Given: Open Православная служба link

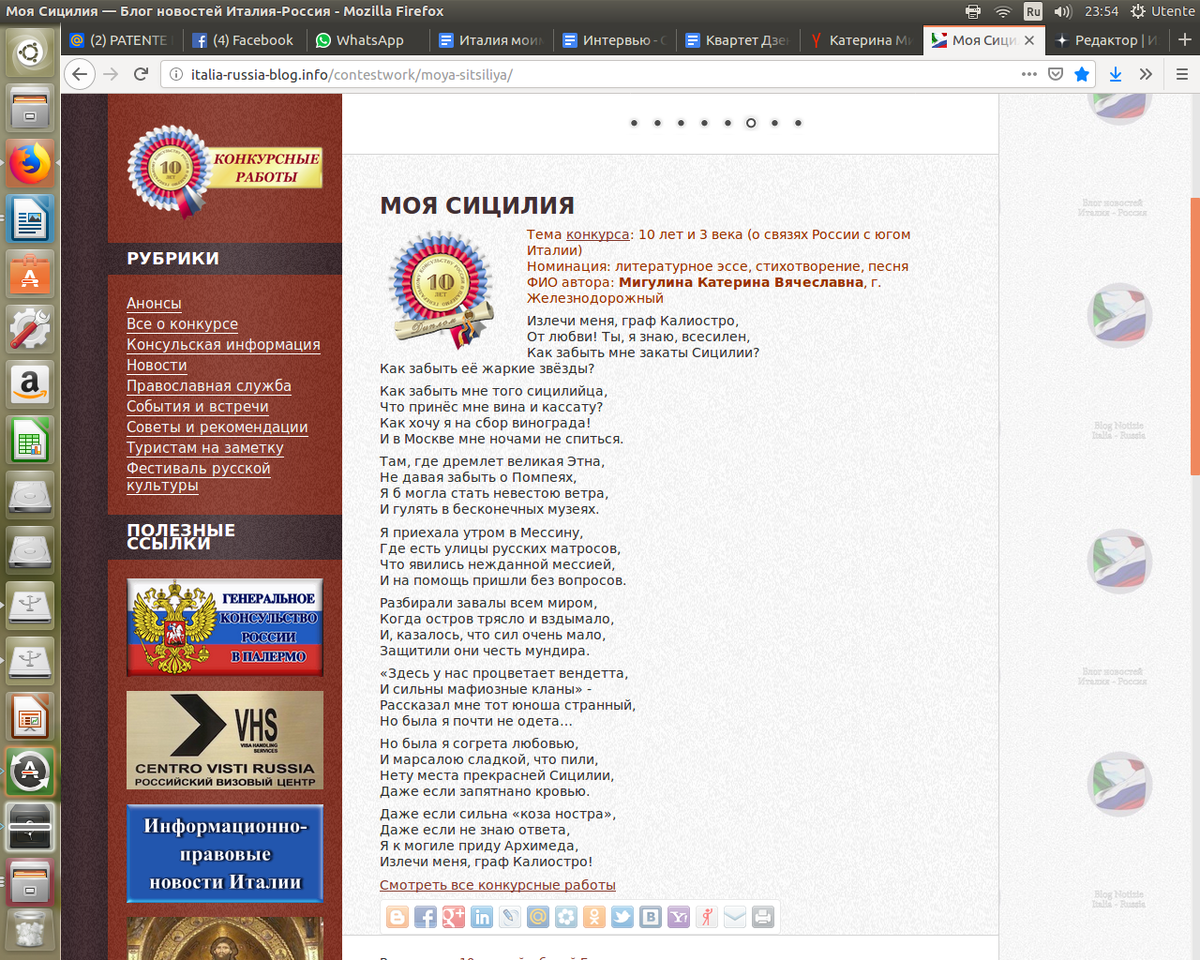Looking at the screenshot, I should point(209,385).
